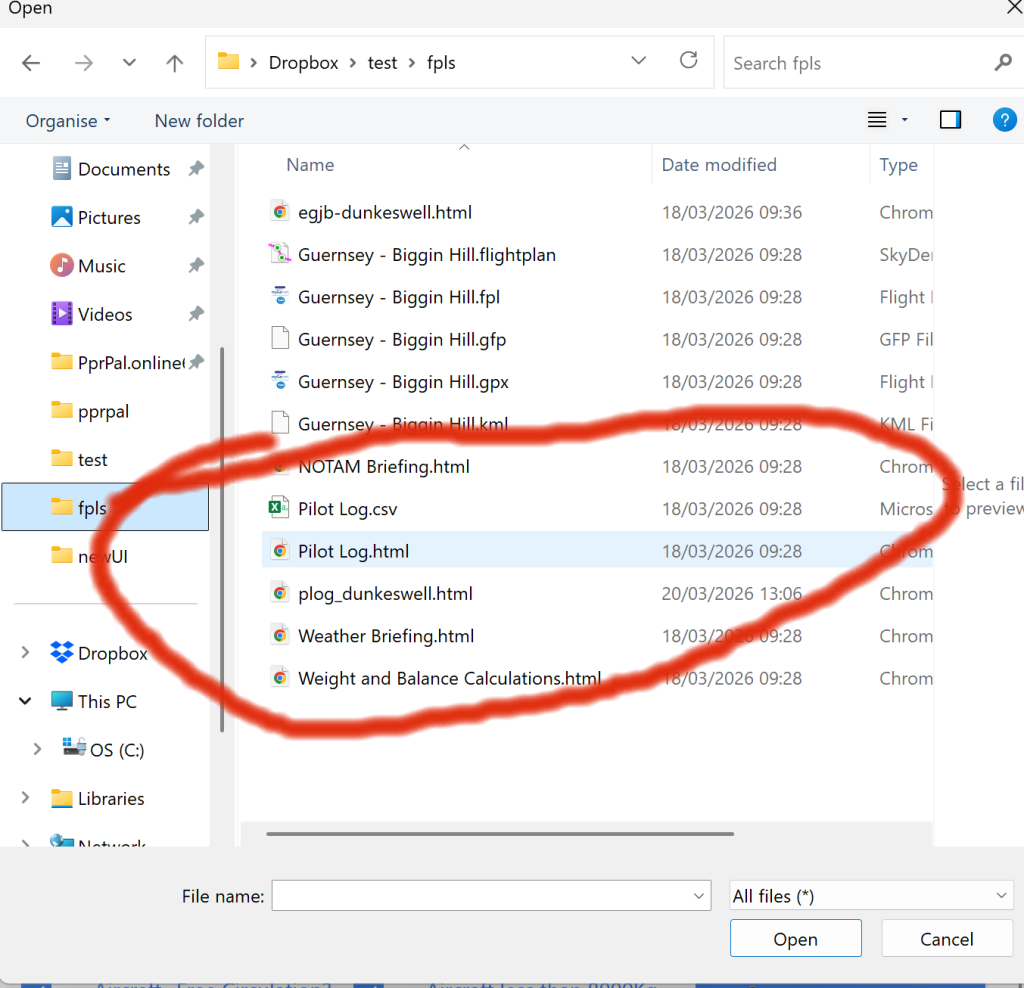The image size is (1024, 988).
Task: Select the Pilot Log.csv Excel file icon
Action: click(280, 509)
